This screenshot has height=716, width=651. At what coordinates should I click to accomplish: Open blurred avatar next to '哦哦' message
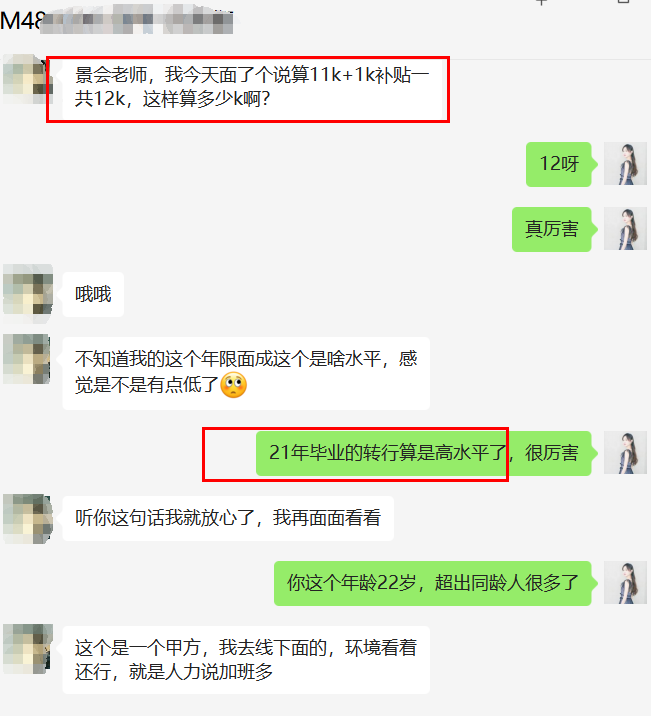point(28,293)
